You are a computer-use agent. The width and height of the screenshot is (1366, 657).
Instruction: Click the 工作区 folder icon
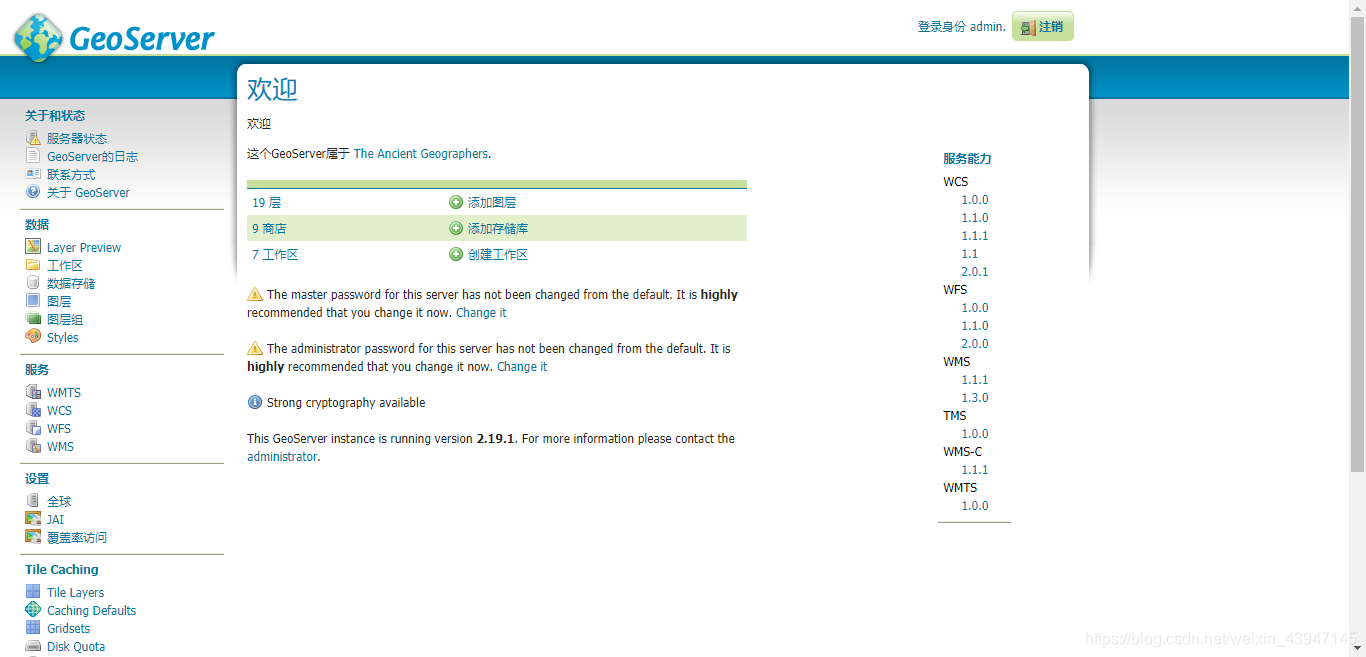pyautogui.click(x=33, y=265)
